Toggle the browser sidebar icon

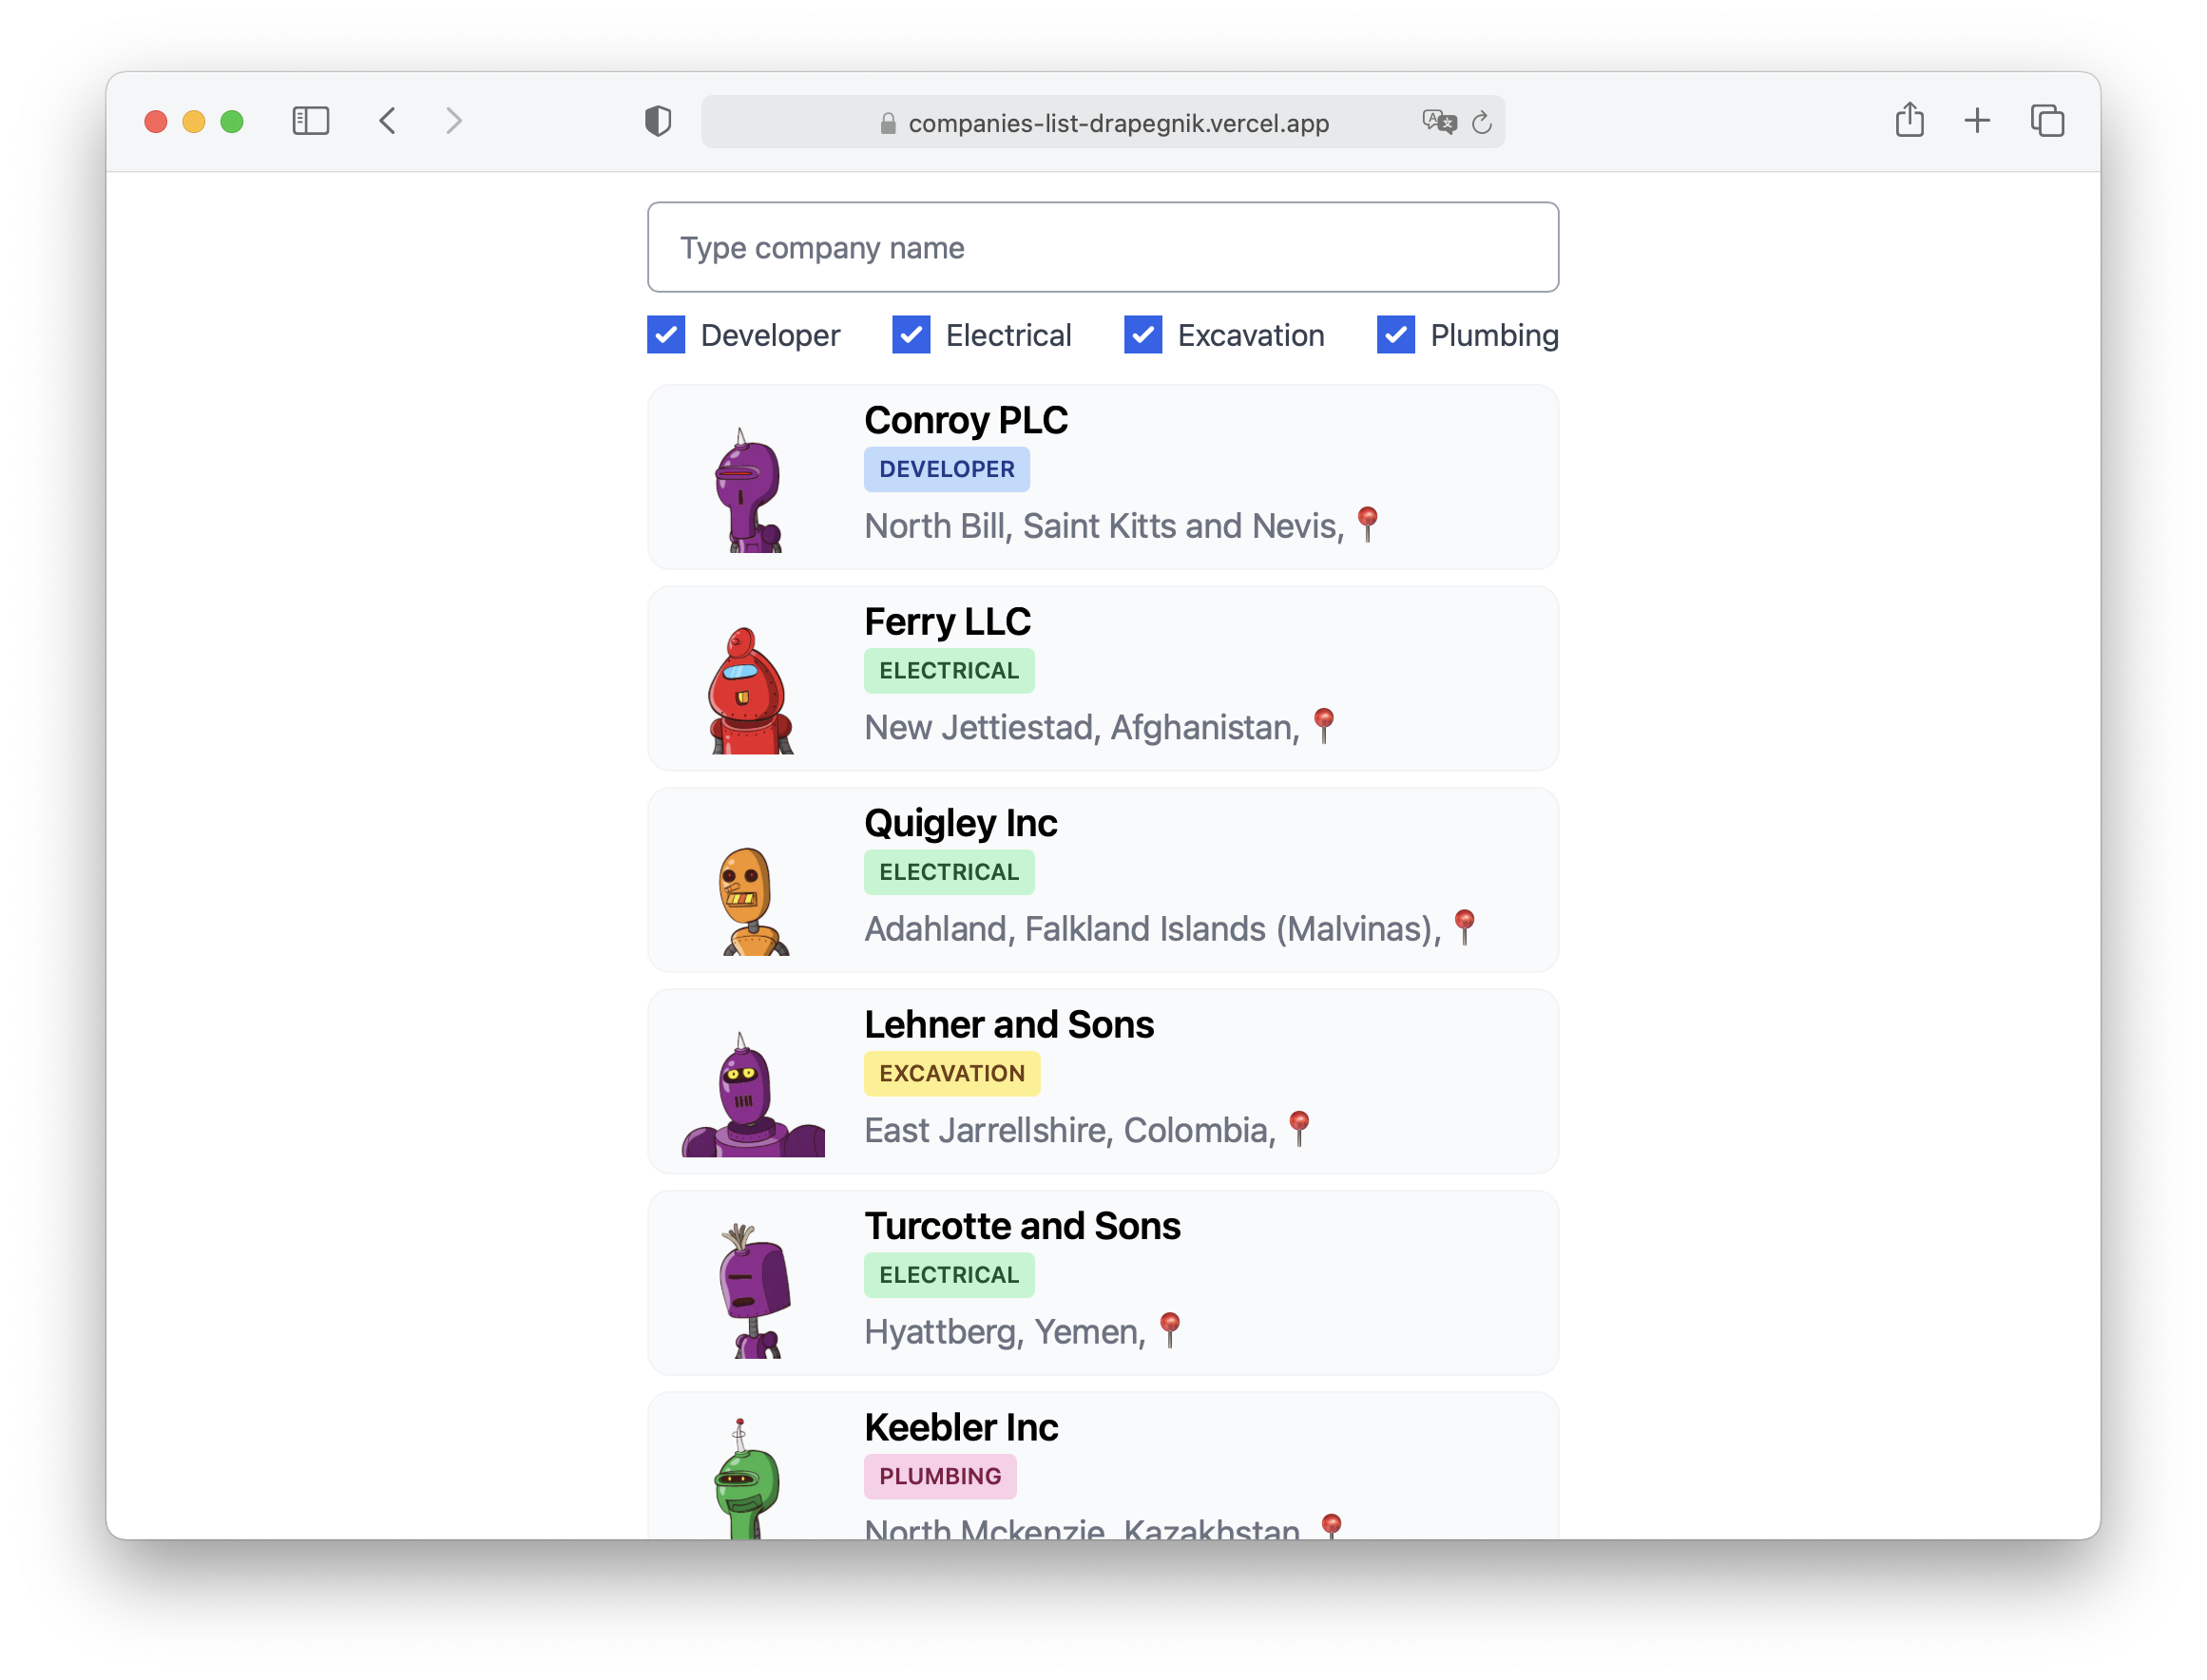310,121
